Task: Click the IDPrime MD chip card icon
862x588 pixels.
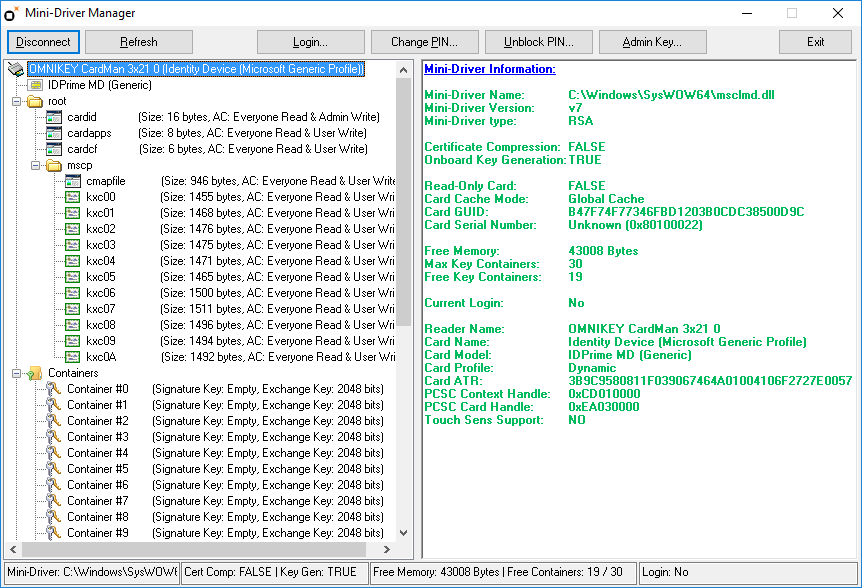Action: pyautogui.click(x=36, y=85)
